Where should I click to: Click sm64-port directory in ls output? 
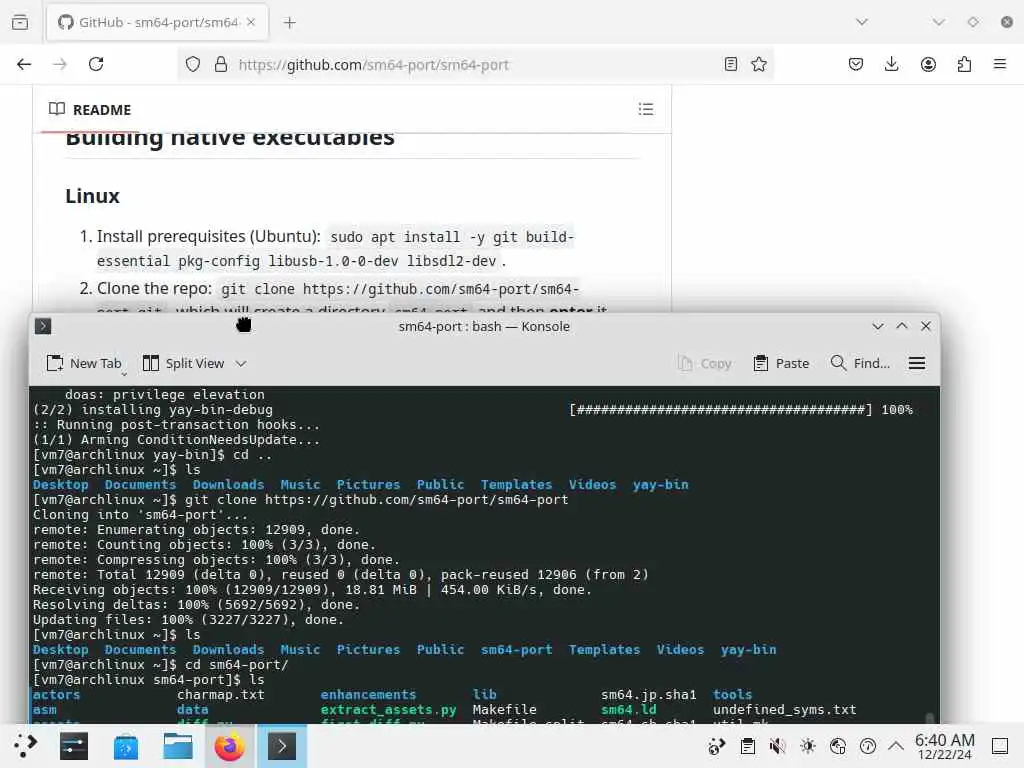(x=517, y=649)
